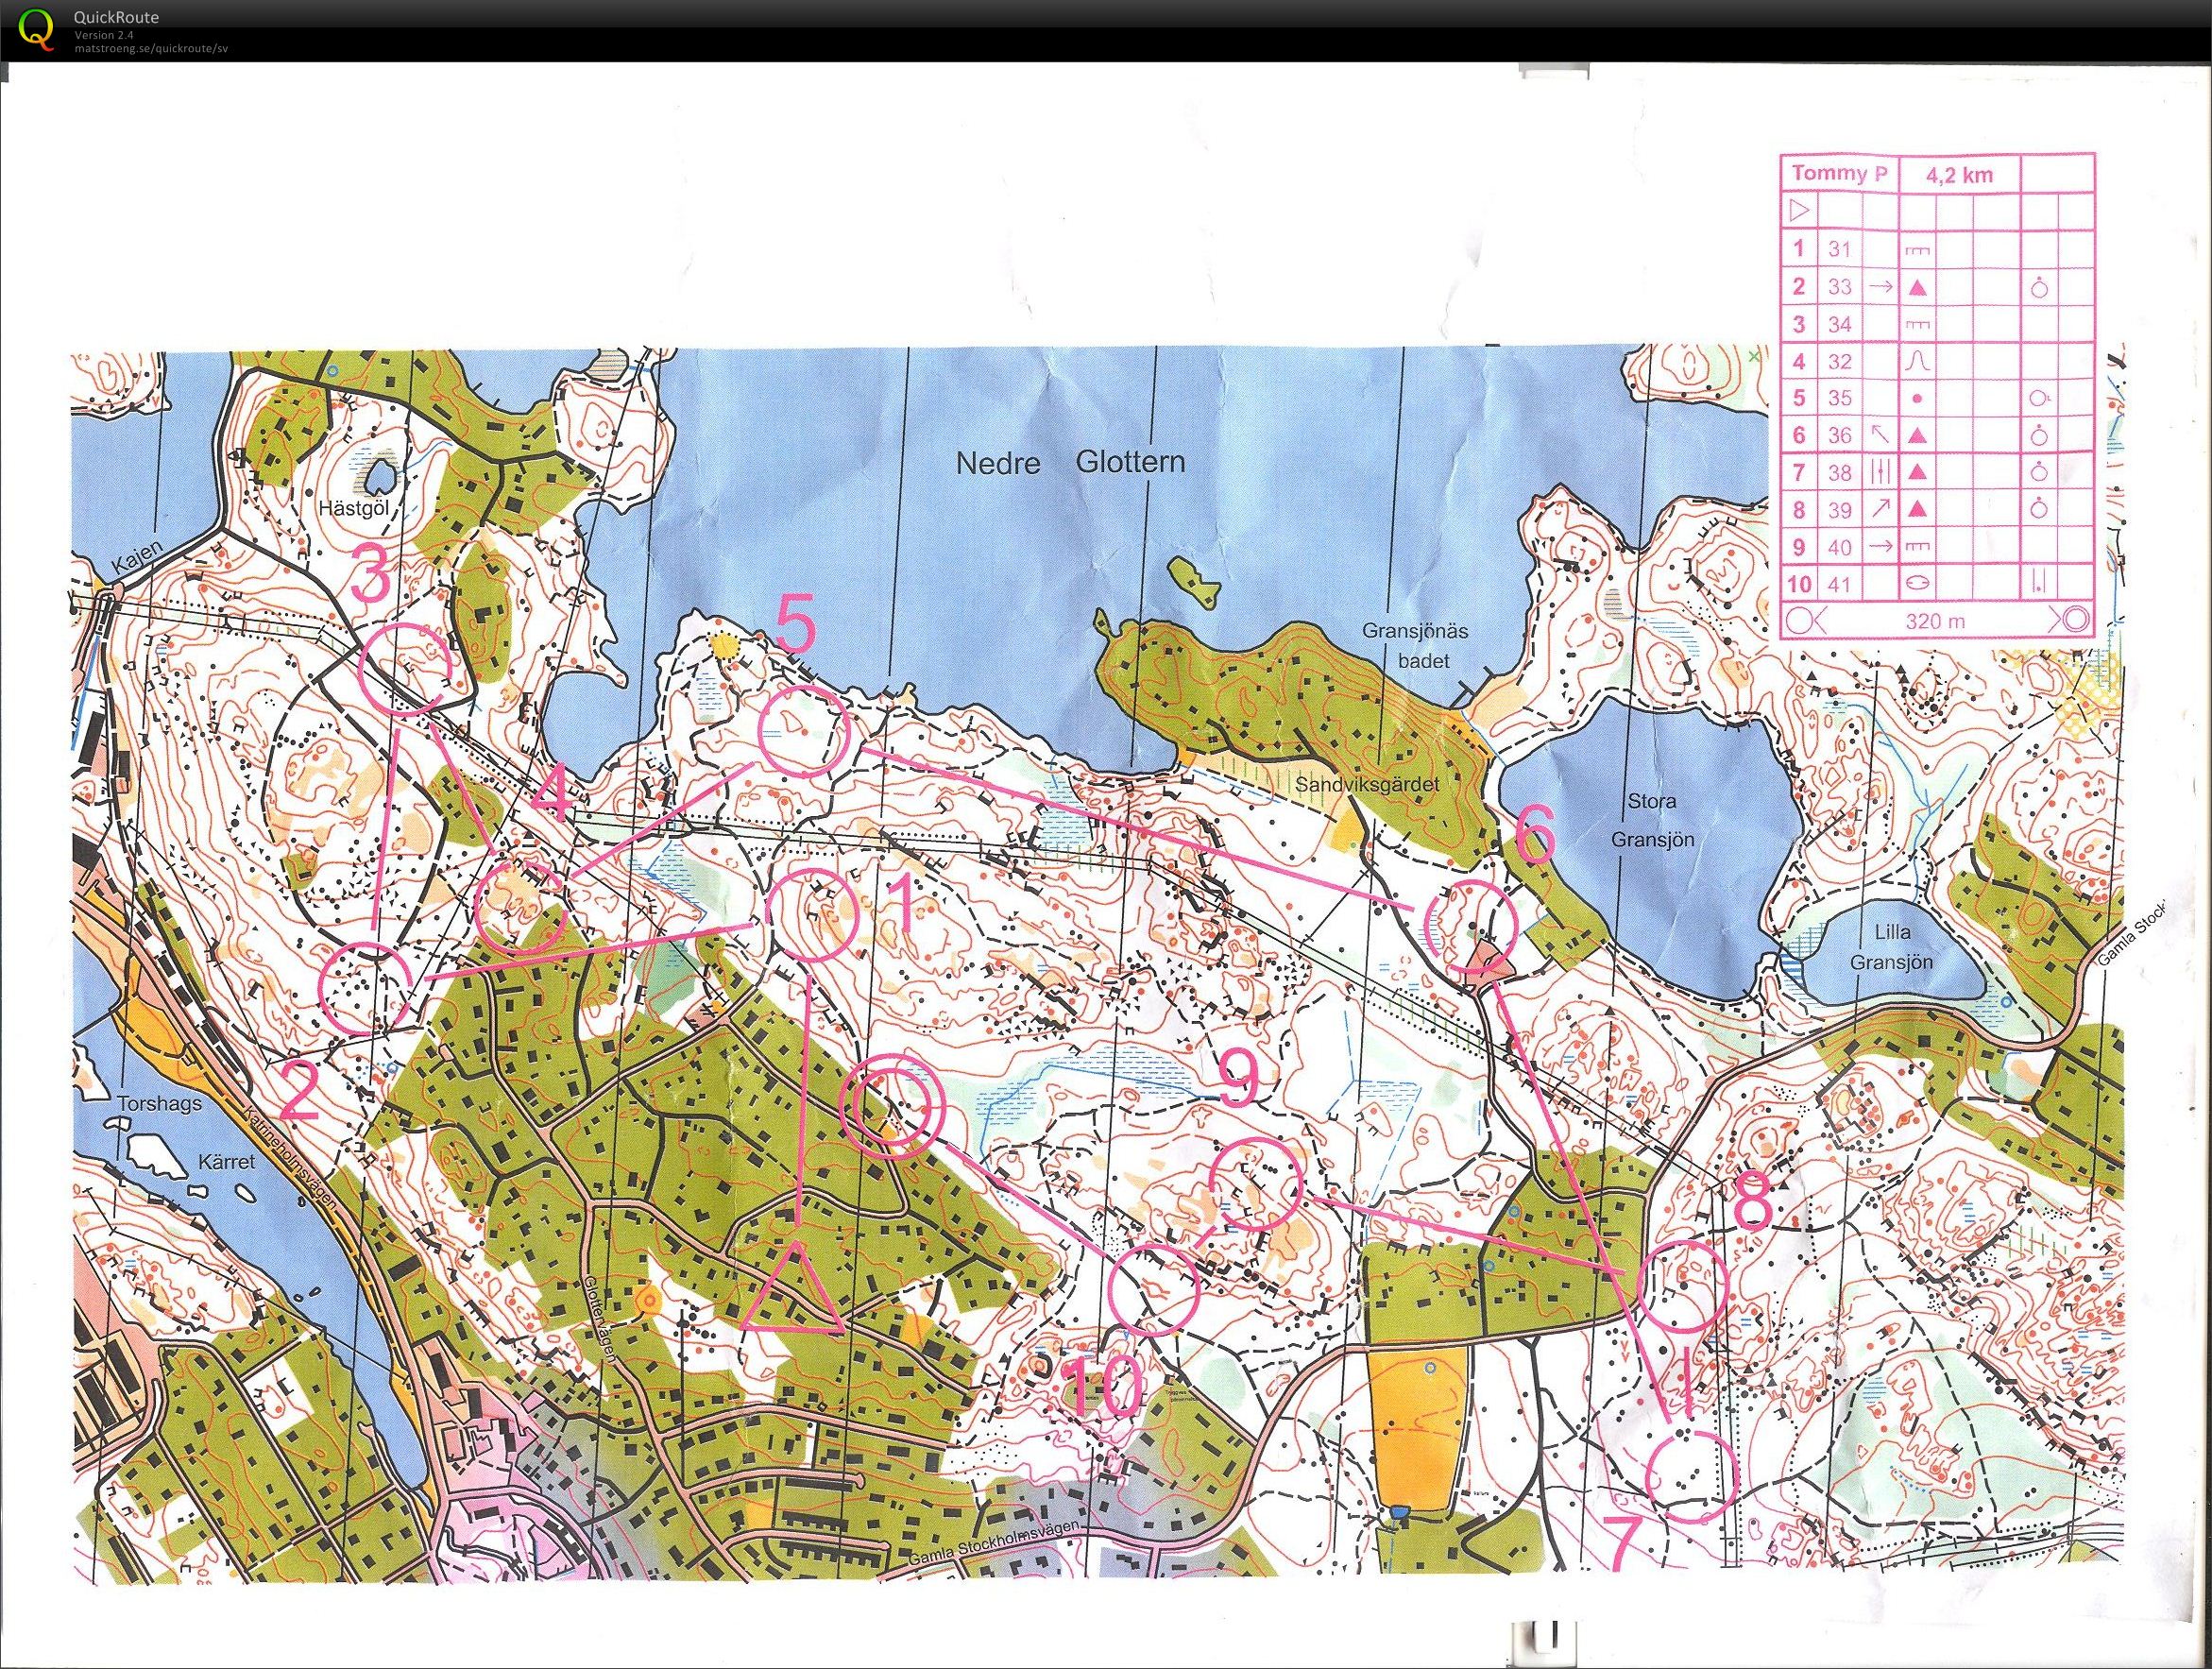Image resolution: width=2212 pixels, height=1669 pixels.
Task: Click the large pink number 9 on map
Action: 1237,1078
